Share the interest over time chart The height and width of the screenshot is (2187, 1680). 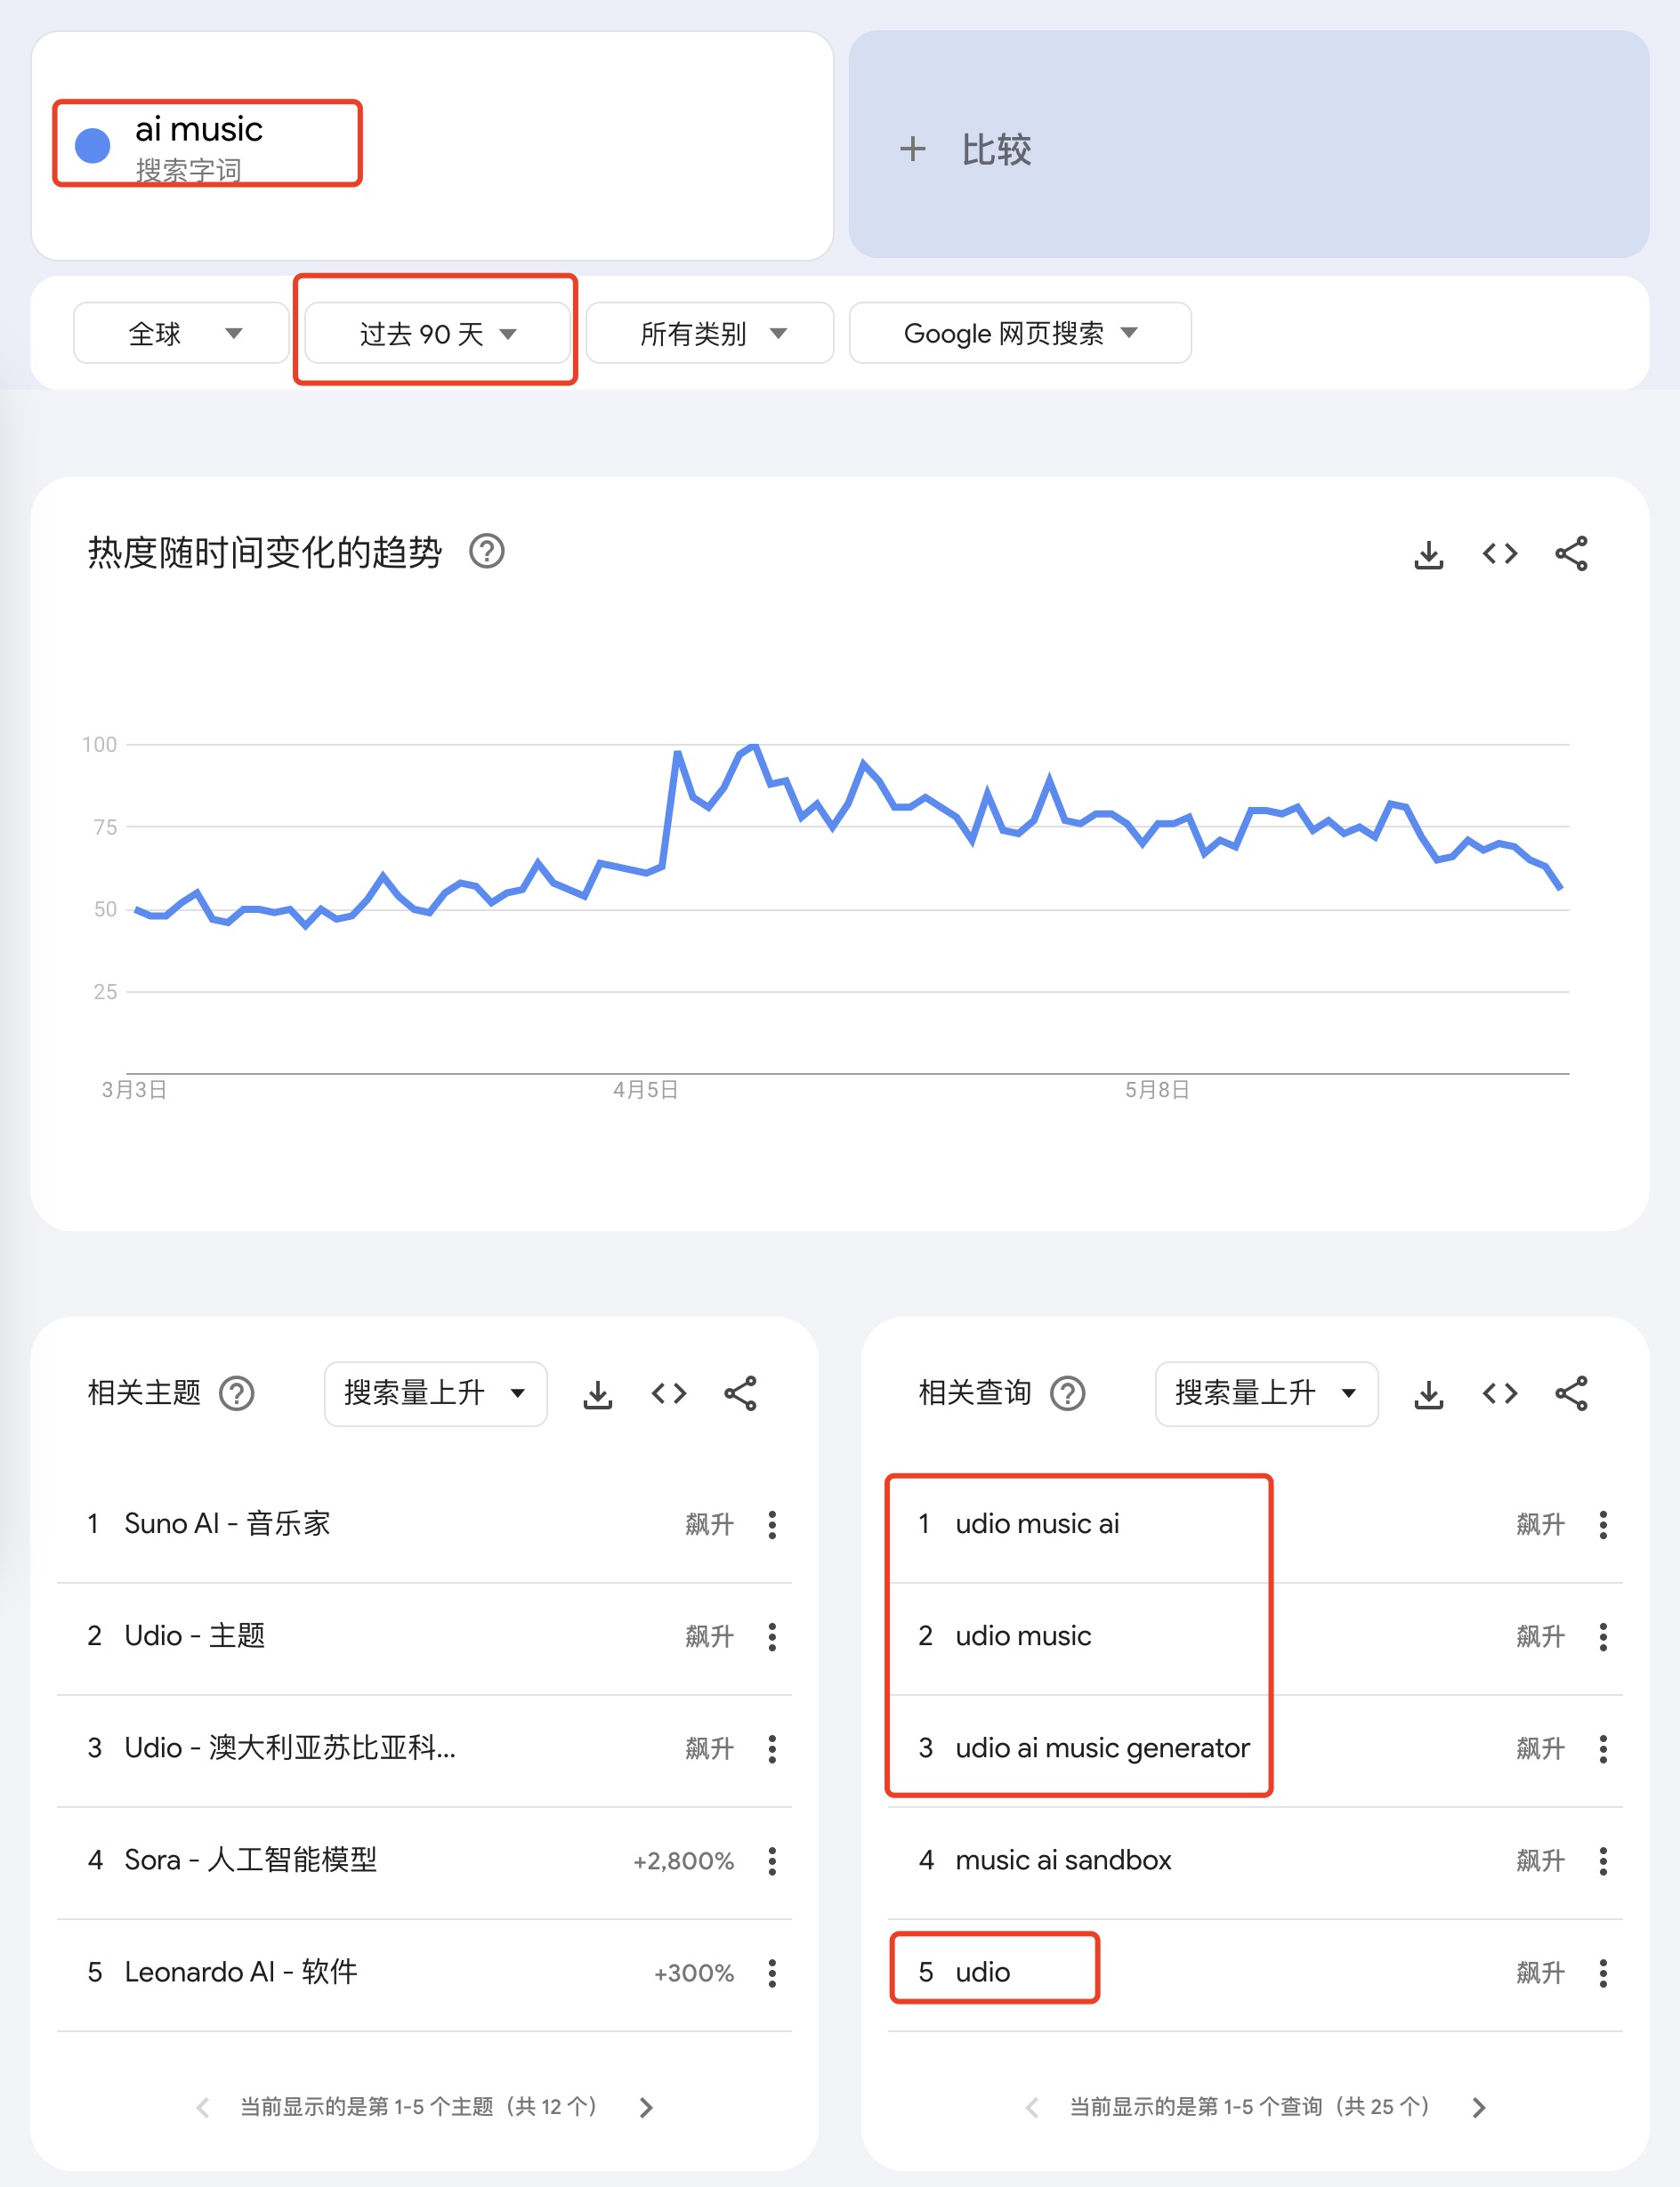[x=1571, y=554]
